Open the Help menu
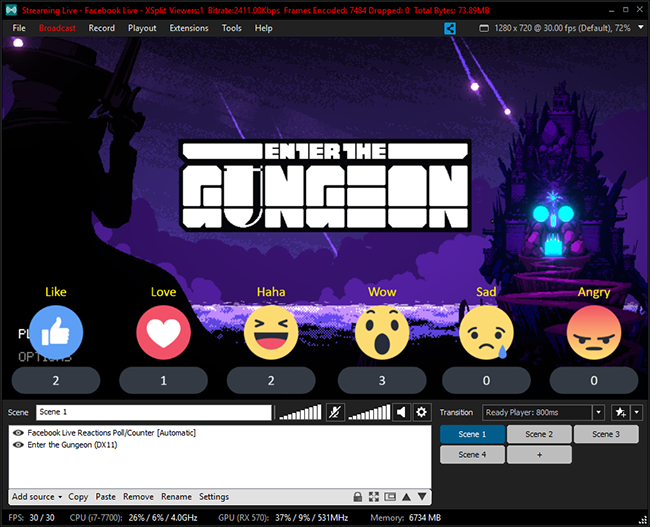The height and width of the screenshot is (527, 650). 264,28
